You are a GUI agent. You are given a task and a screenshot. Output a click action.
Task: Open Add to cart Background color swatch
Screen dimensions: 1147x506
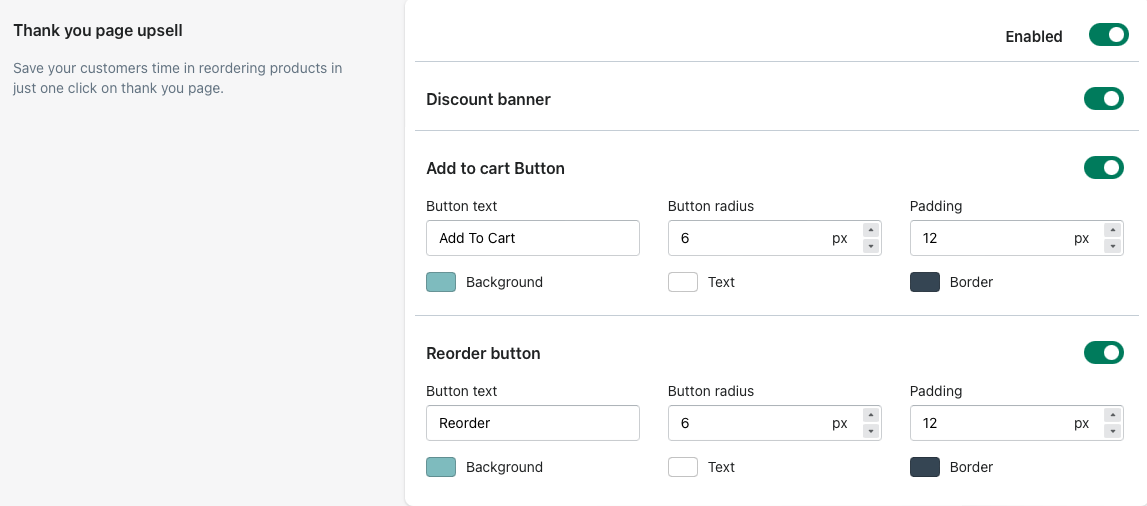pos(441,282)
